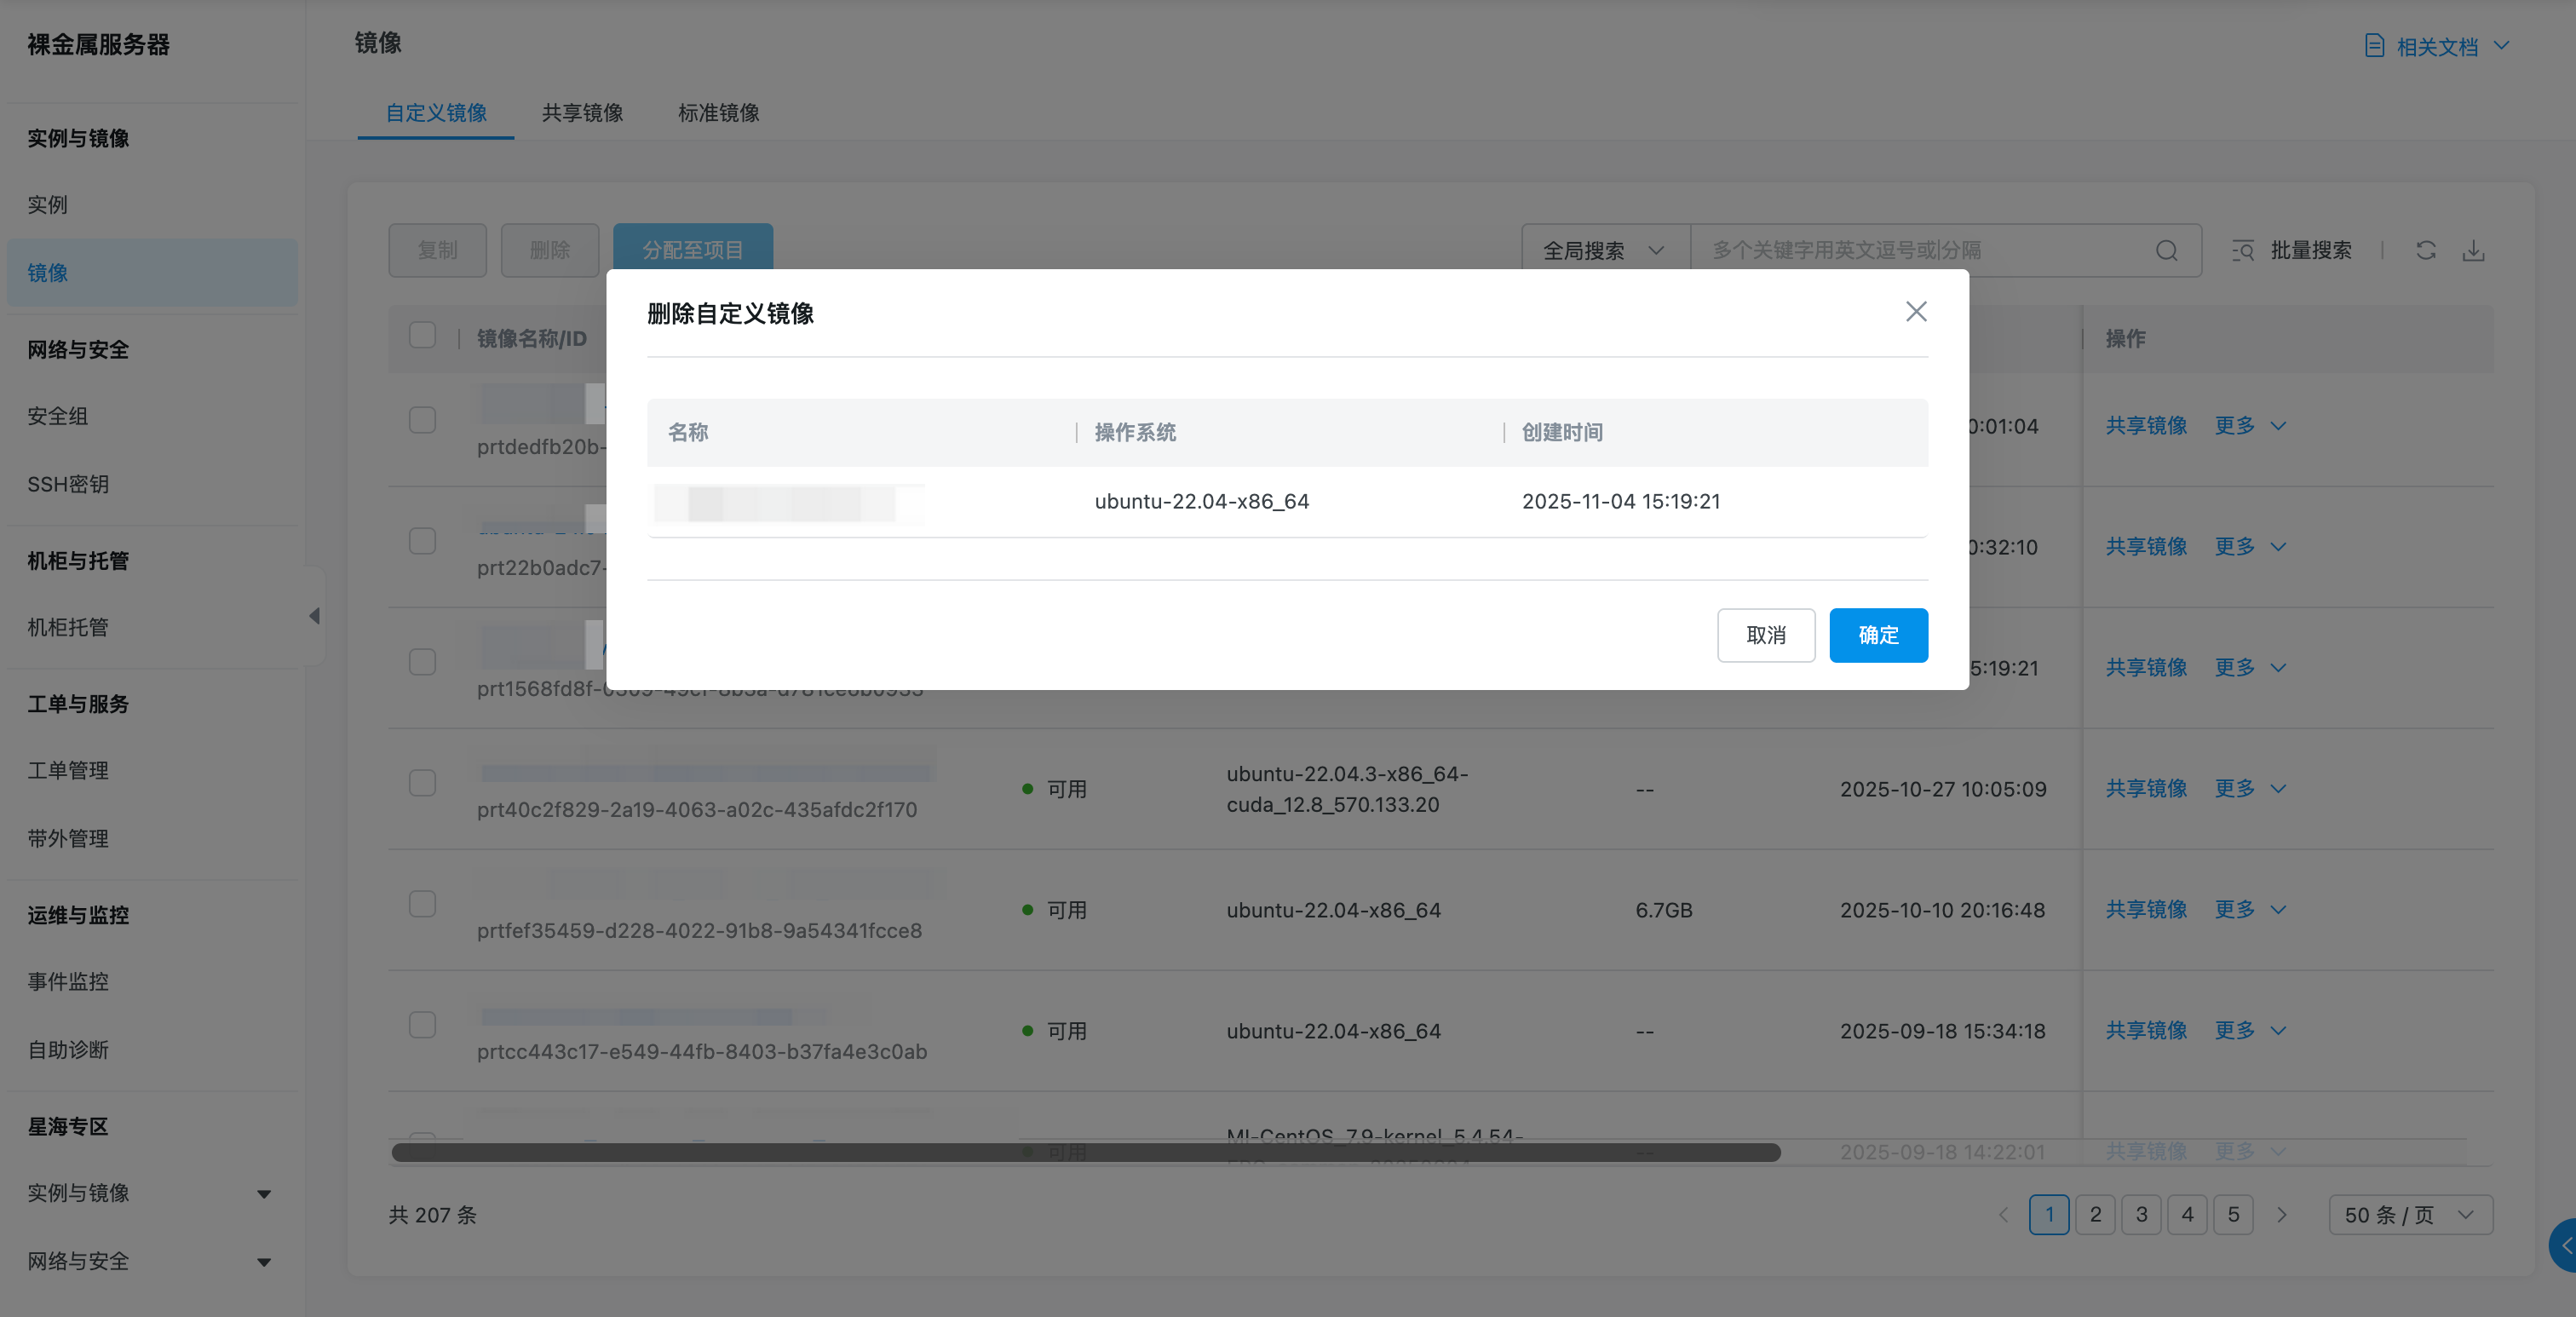2576x1317 pixels.
Task: Close the delete custom image dialog
Action: point(1915,312)
